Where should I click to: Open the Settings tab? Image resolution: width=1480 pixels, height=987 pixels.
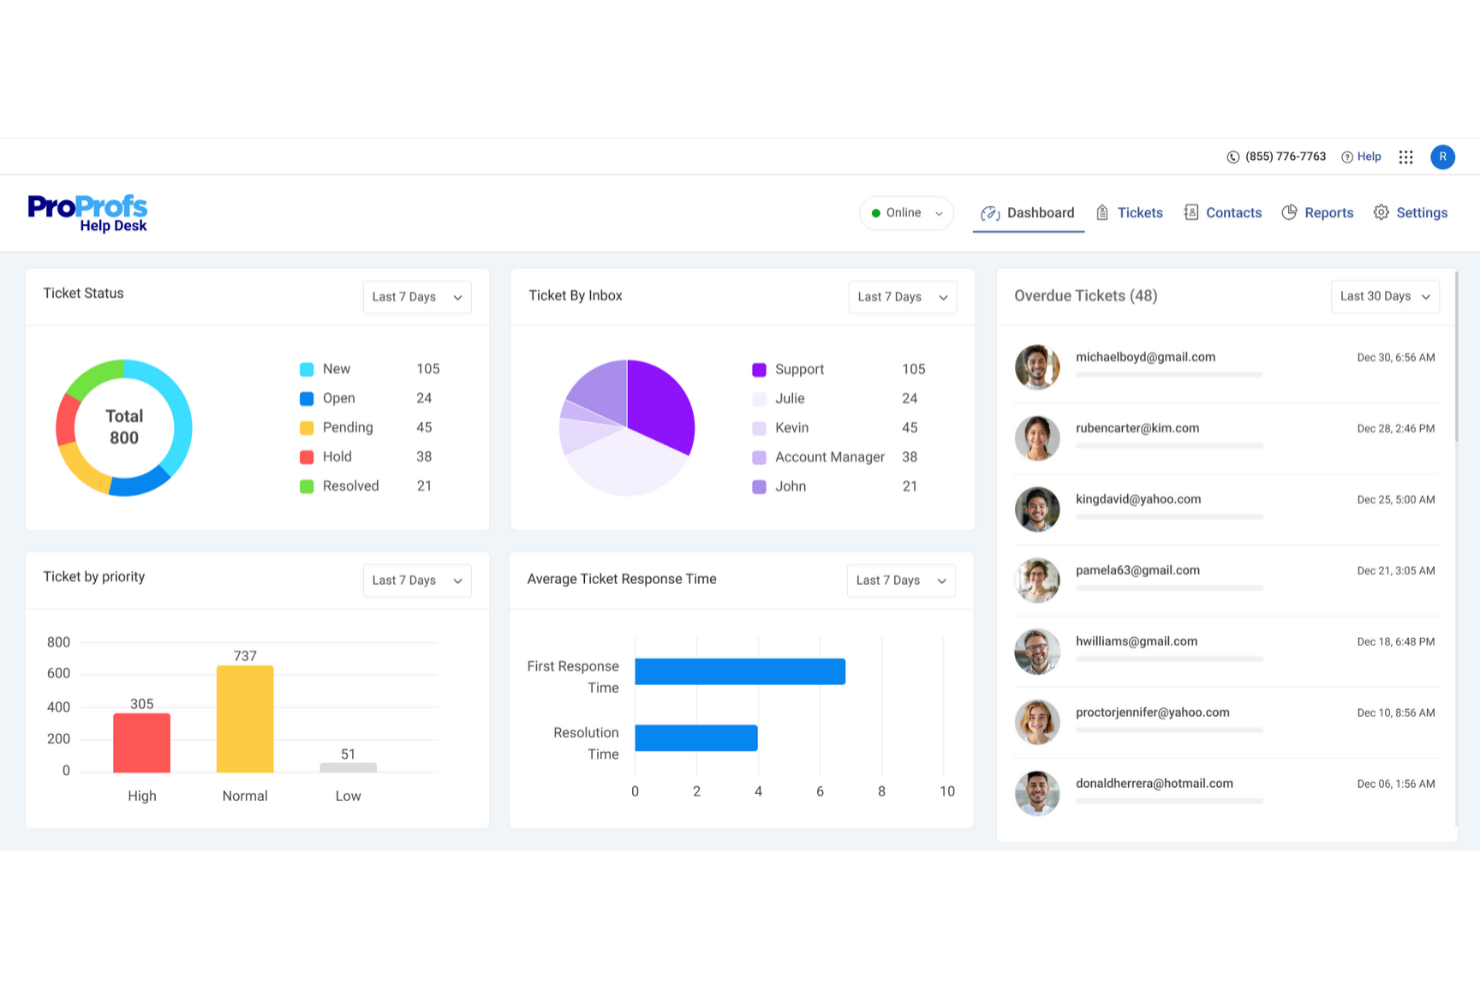pos(1410,213)
